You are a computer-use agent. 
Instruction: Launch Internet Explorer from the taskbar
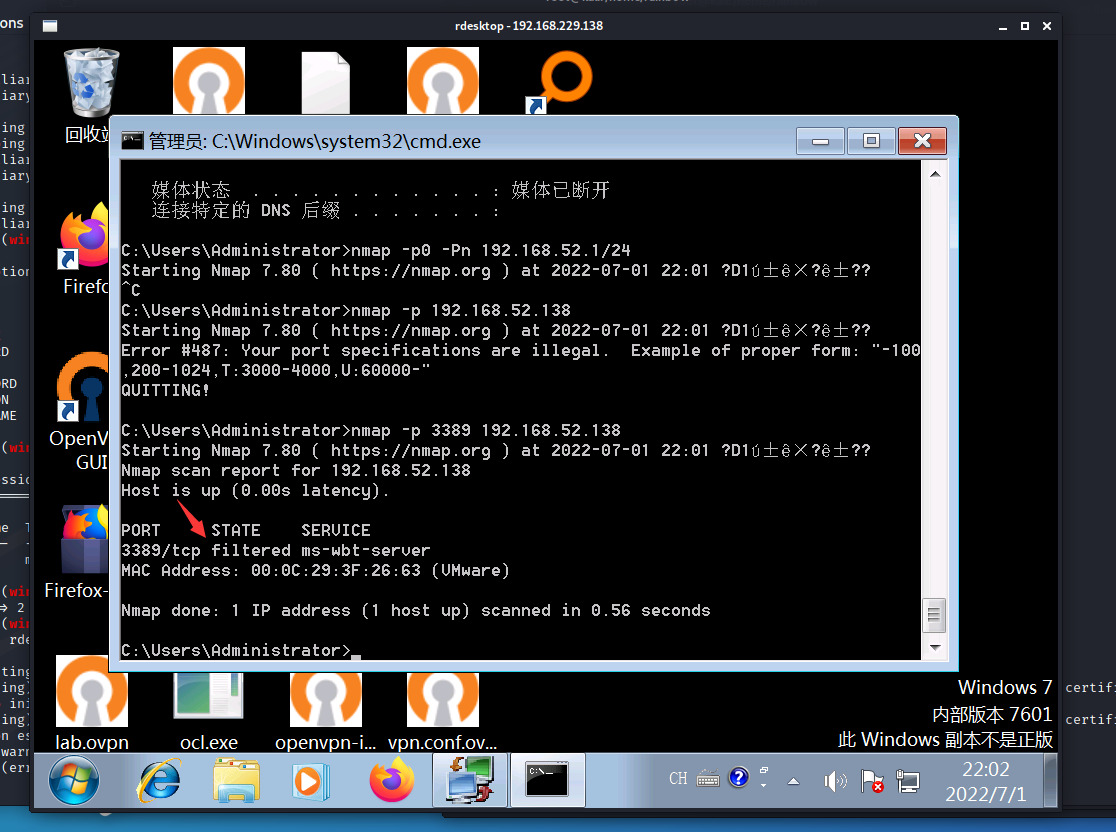[x=158, y=780]
